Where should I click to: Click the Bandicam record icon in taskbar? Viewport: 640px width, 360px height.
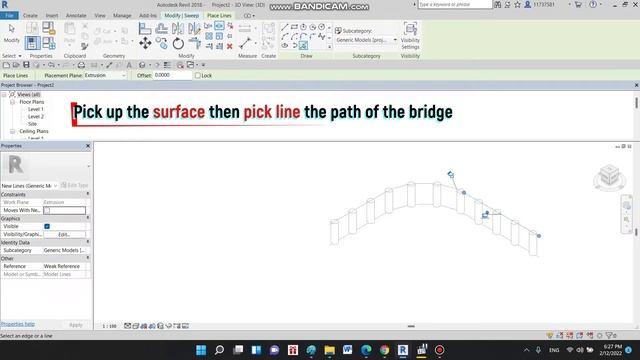[440, 350]
